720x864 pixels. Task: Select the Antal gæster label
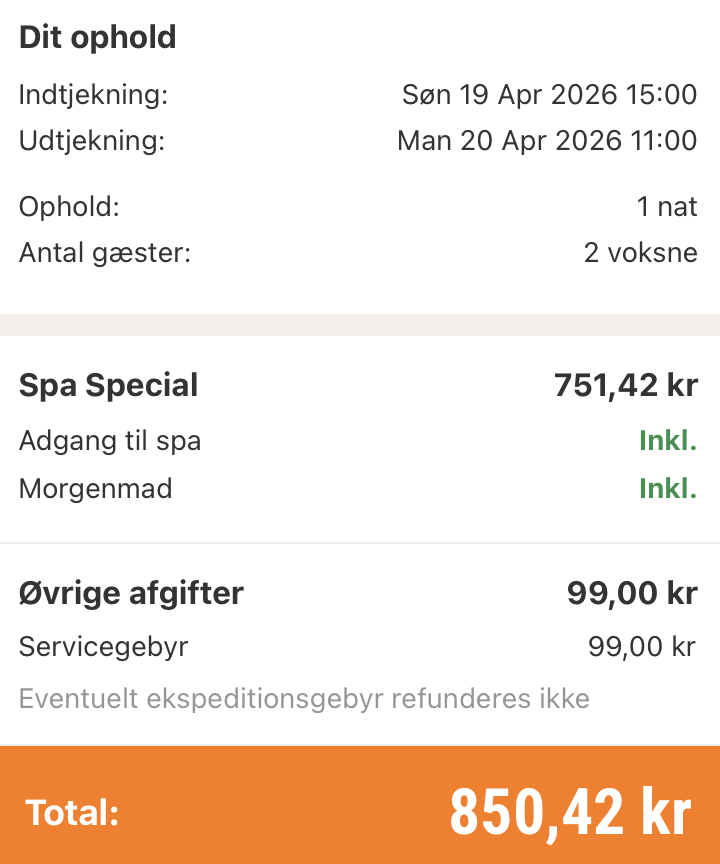click(x=104, y=253)
